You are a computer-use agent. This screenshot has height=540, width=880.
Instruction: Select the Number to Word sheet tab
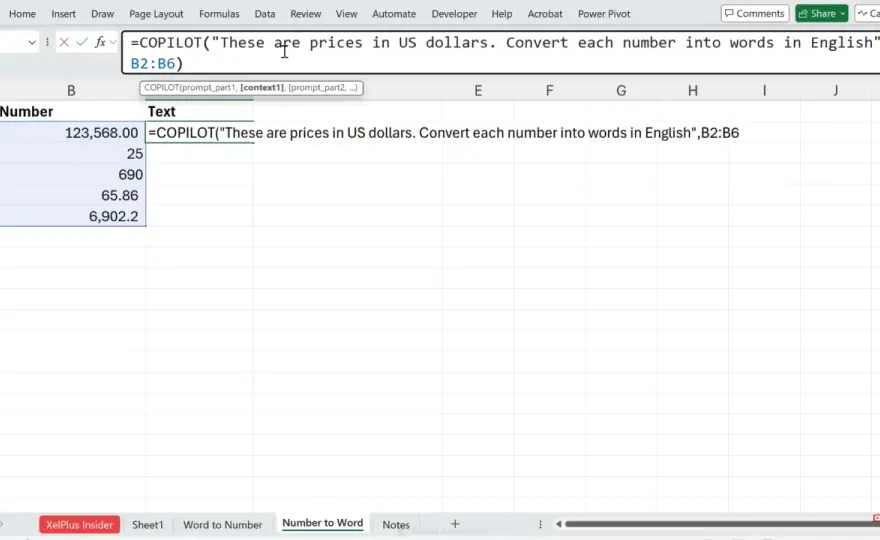[x=323, y=523]
